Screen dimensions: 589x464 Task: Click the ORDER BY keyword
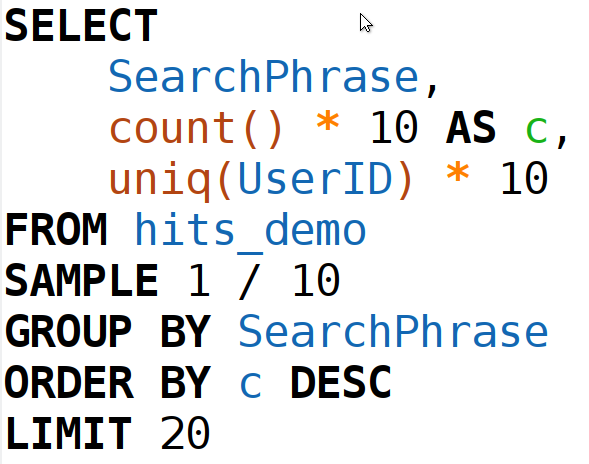tap(107, 382)
